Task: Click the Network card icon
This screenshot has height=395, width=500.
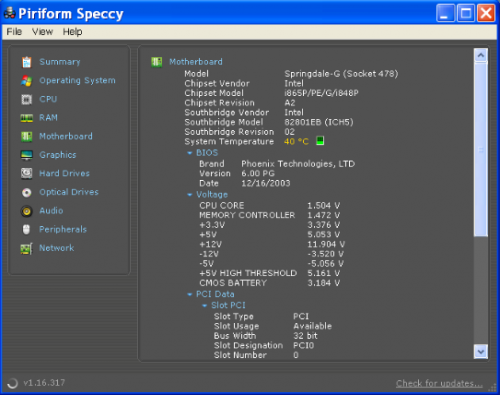Action: 27,249
